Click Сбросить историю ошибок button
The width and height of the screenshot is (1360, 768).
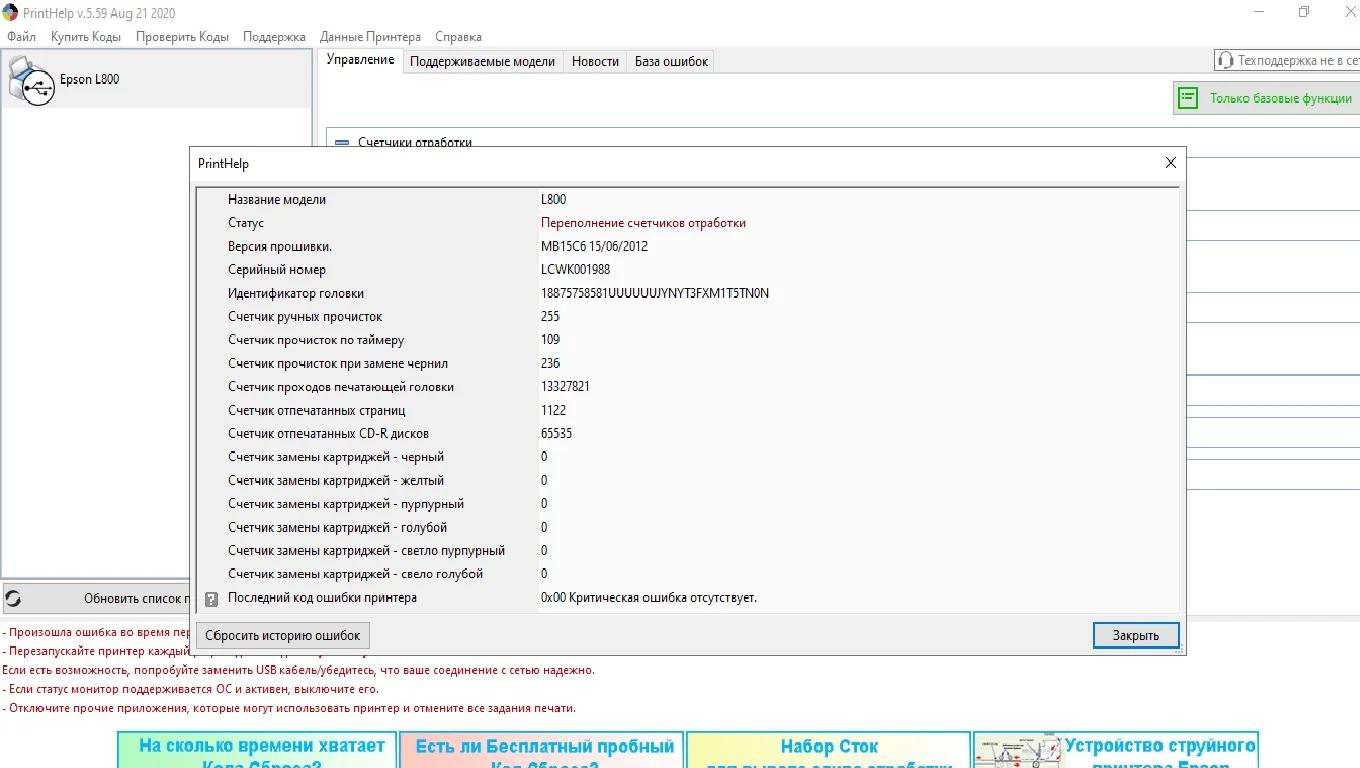coord(283,635)
